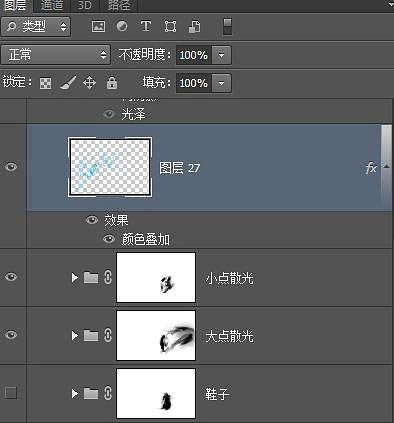Hide the 大点散光 group
394x423 pixels.
(11, 334)
